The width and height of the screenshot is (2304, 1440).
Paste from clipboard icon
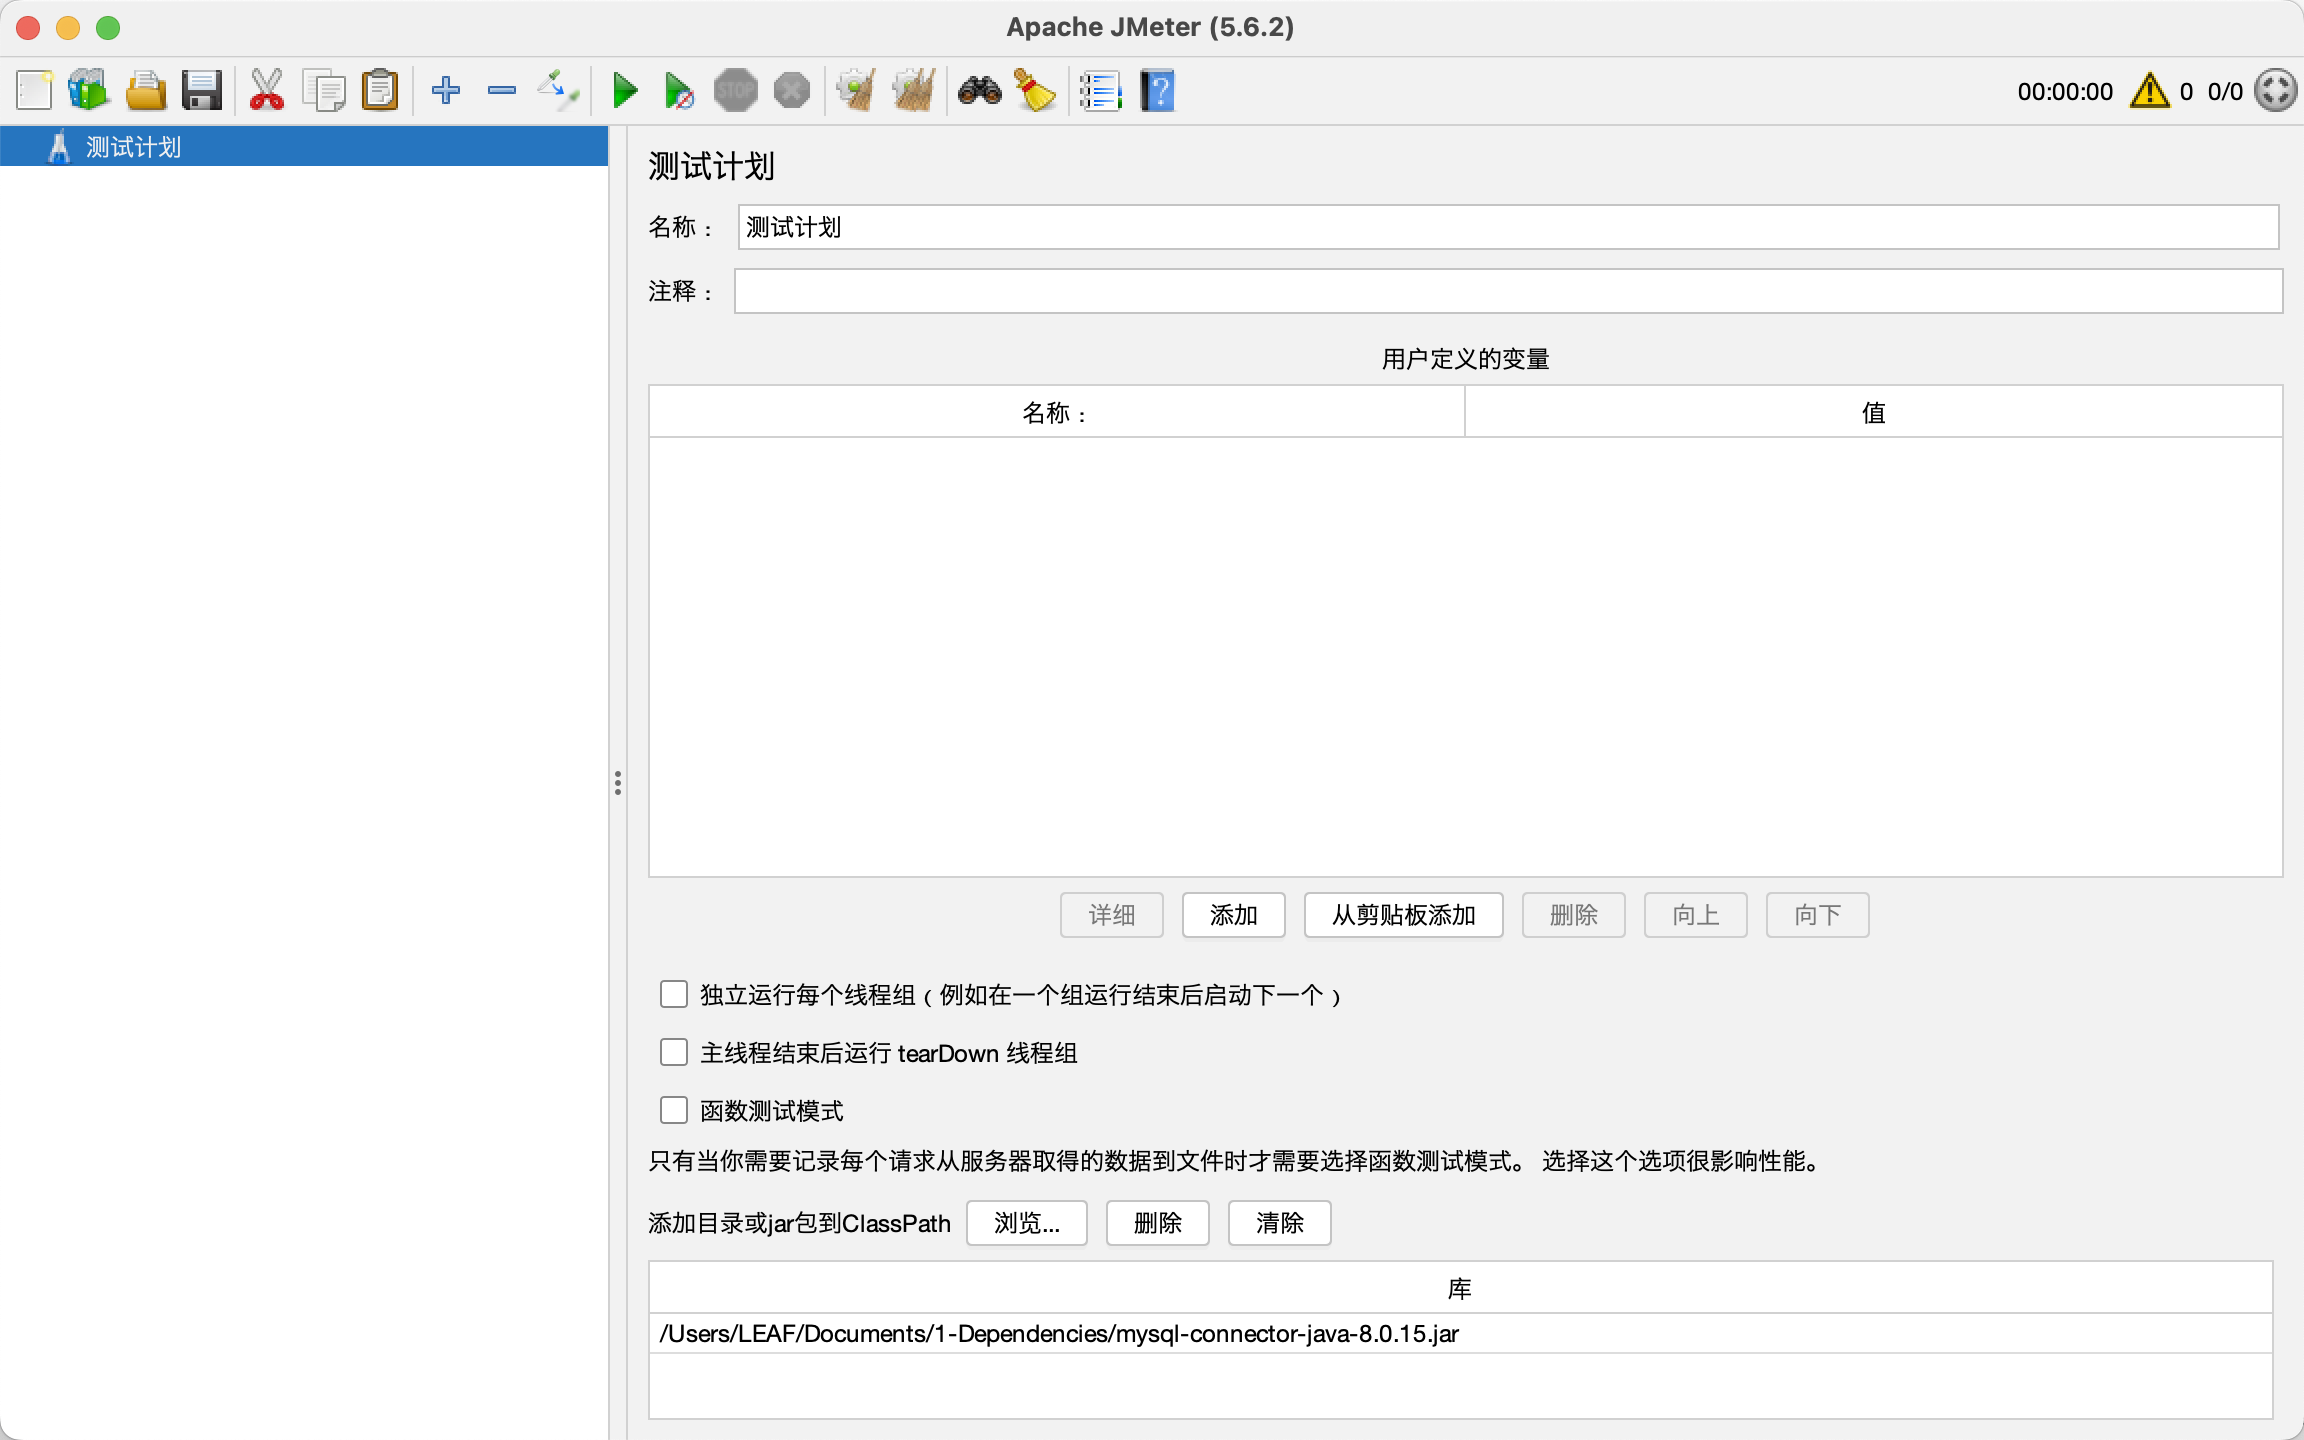pyautogui.click(x=380, y=91)
